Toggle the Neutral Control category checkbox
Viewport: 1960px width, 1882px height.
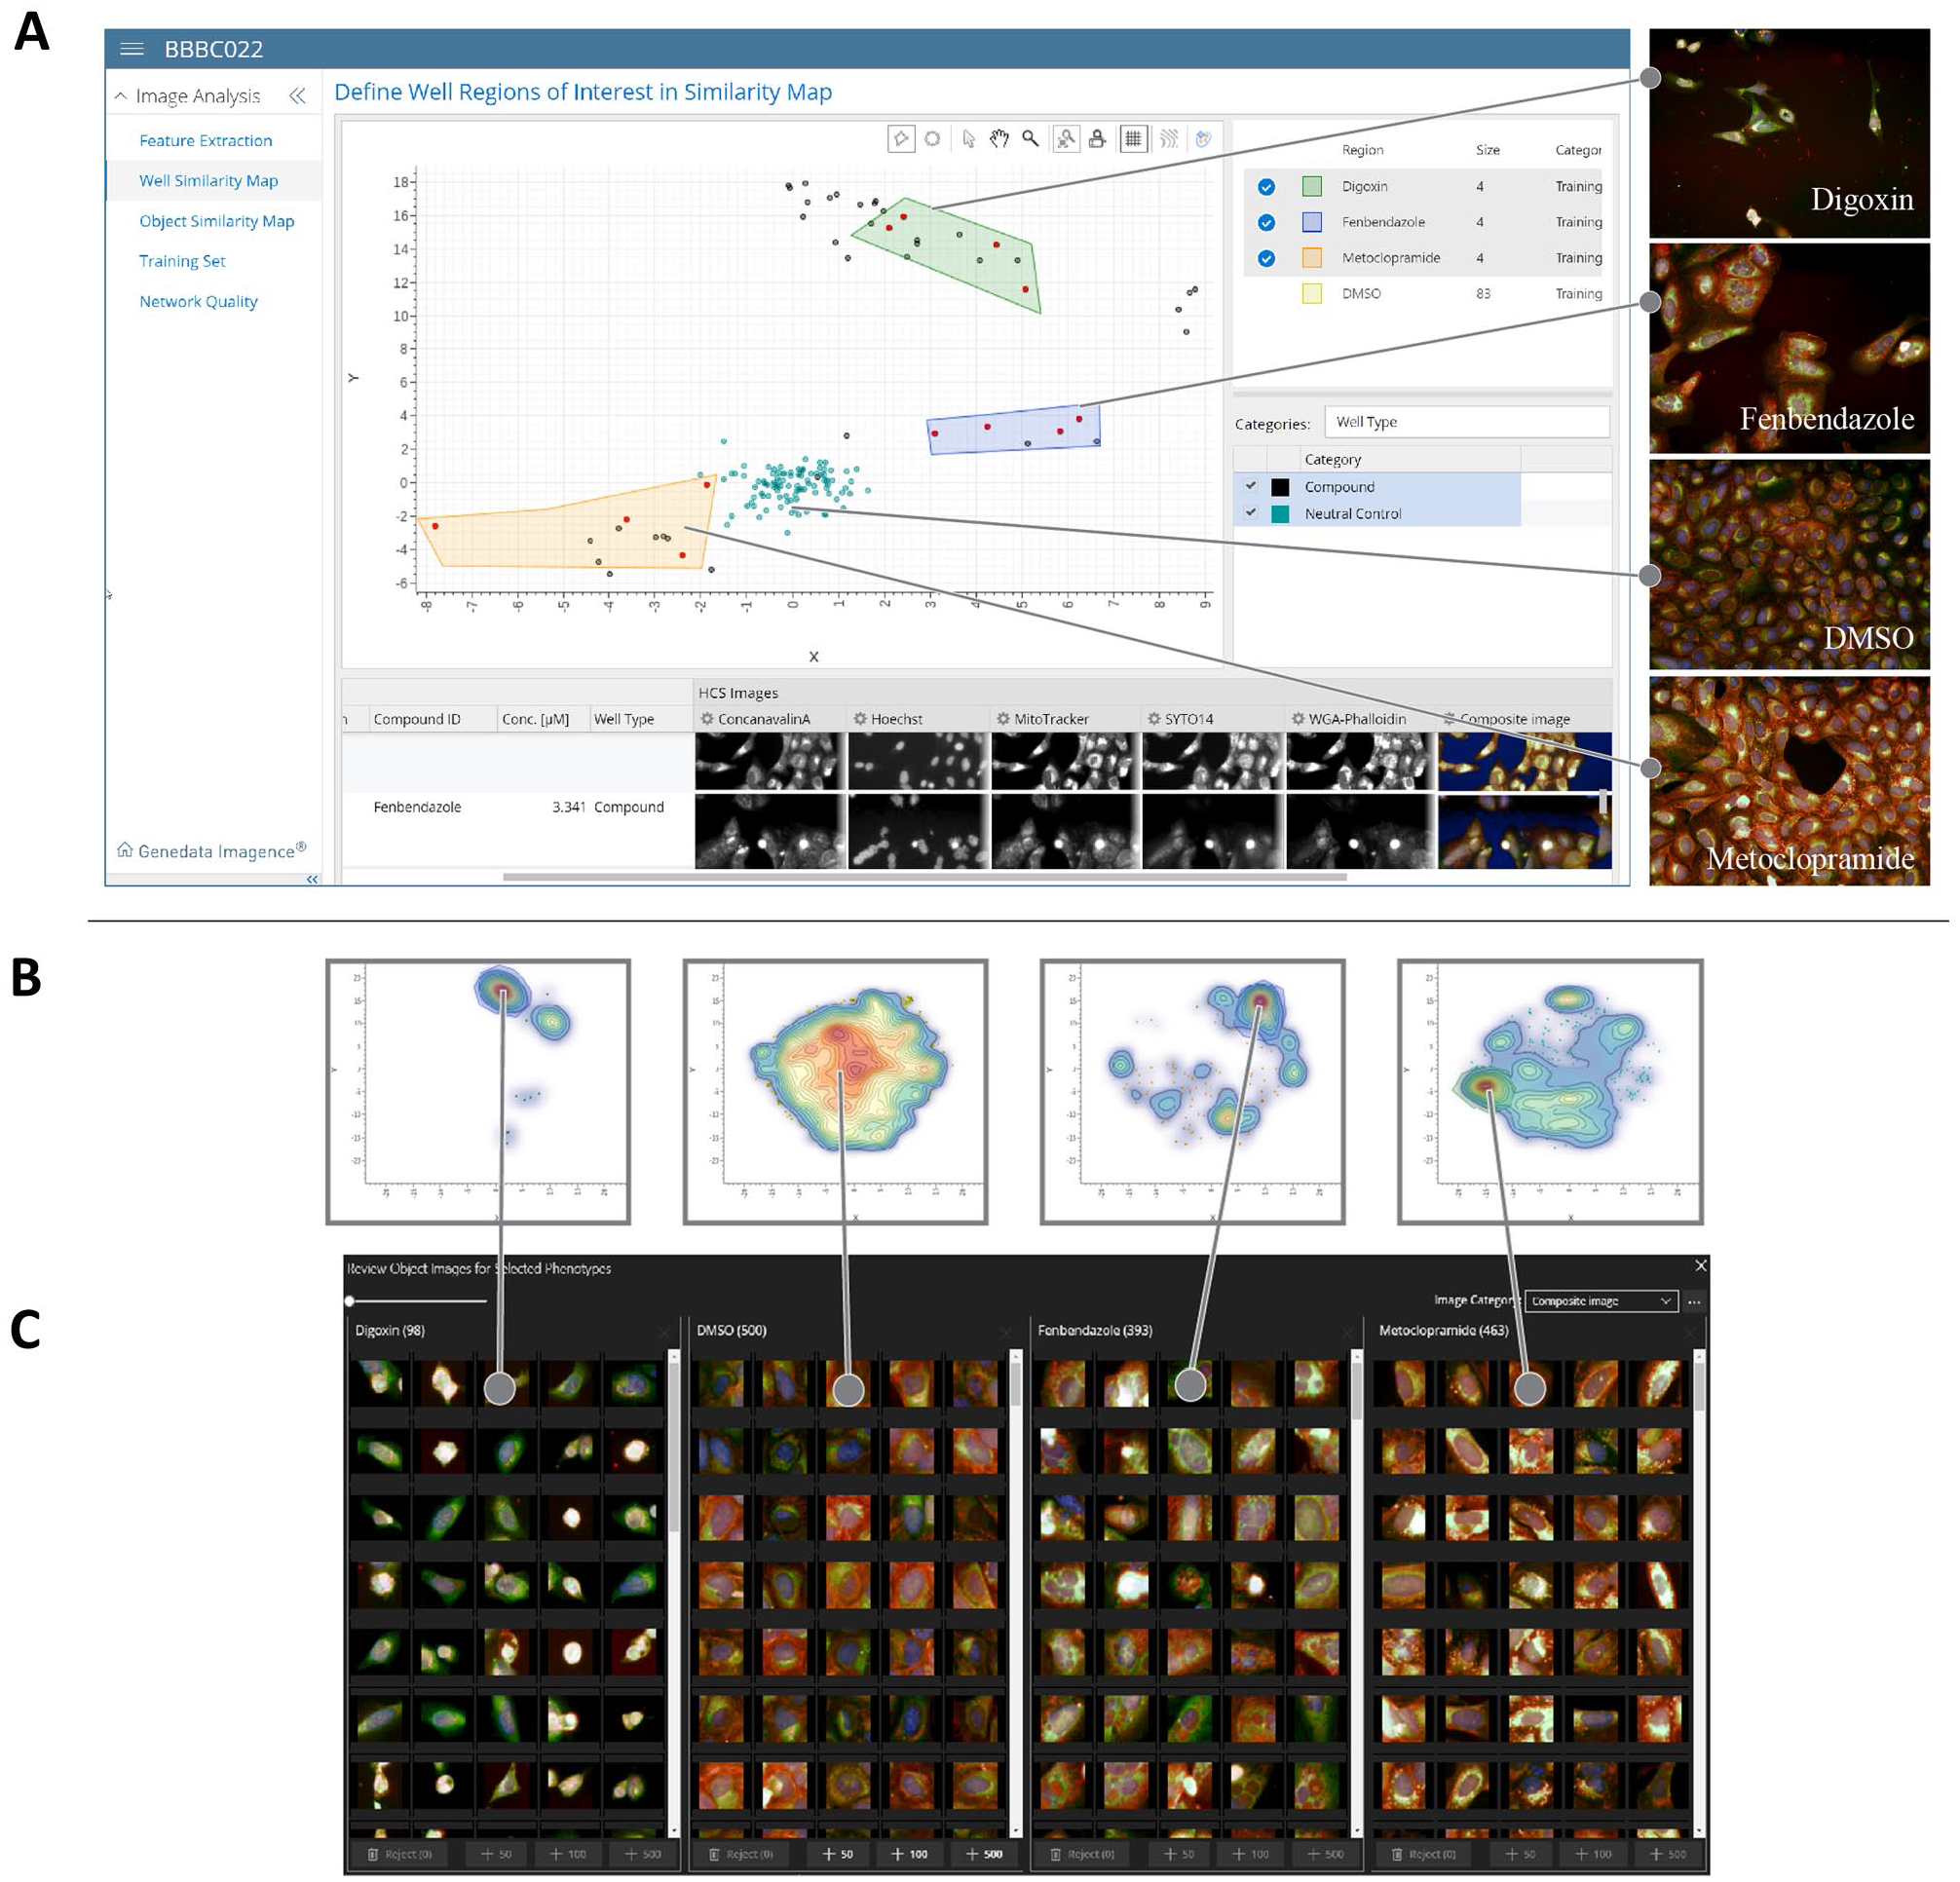point(1250,513)
